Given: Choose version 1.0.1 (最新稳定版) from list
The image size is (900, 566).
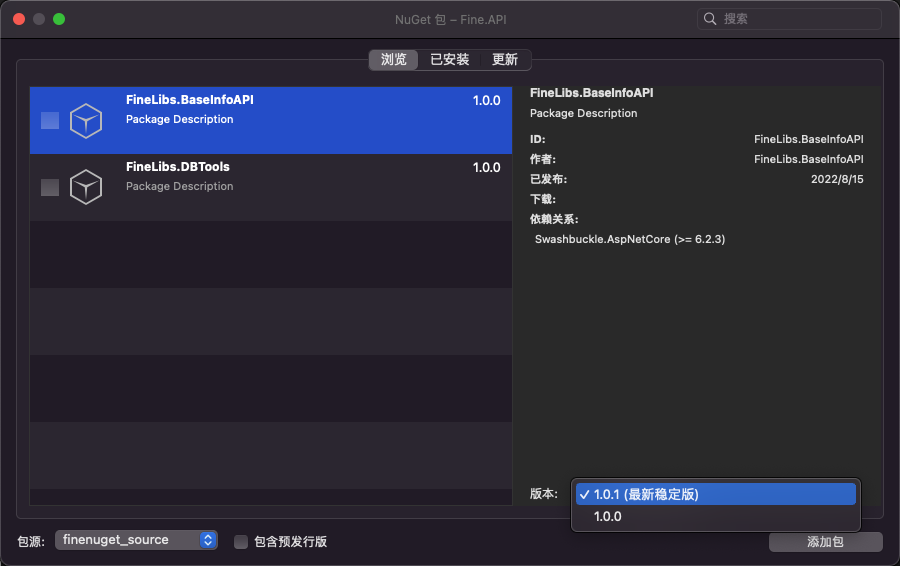Looking at the screenshot, I should (x=716, y=494).
